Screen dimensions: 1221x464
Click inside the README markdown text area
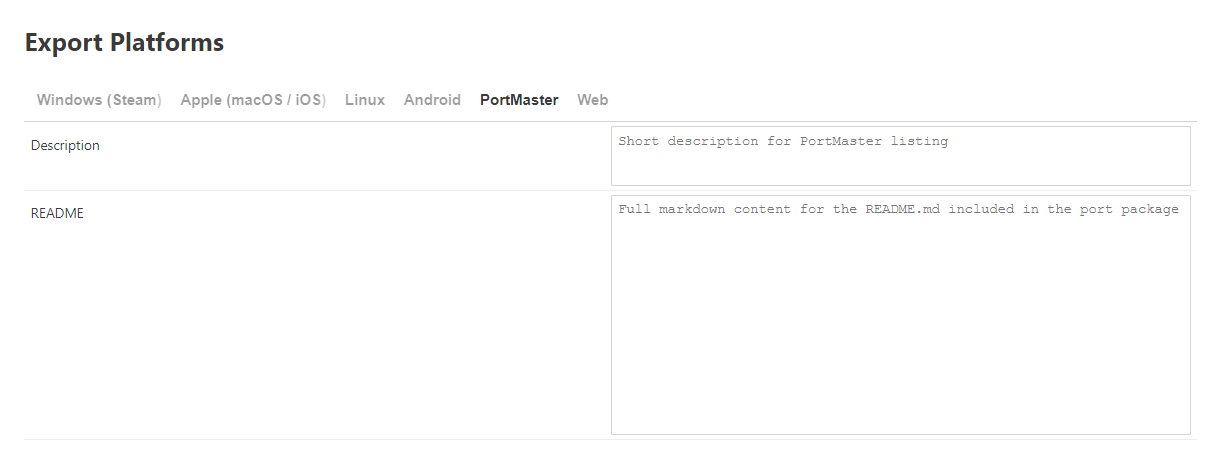[x=900, y=300]
